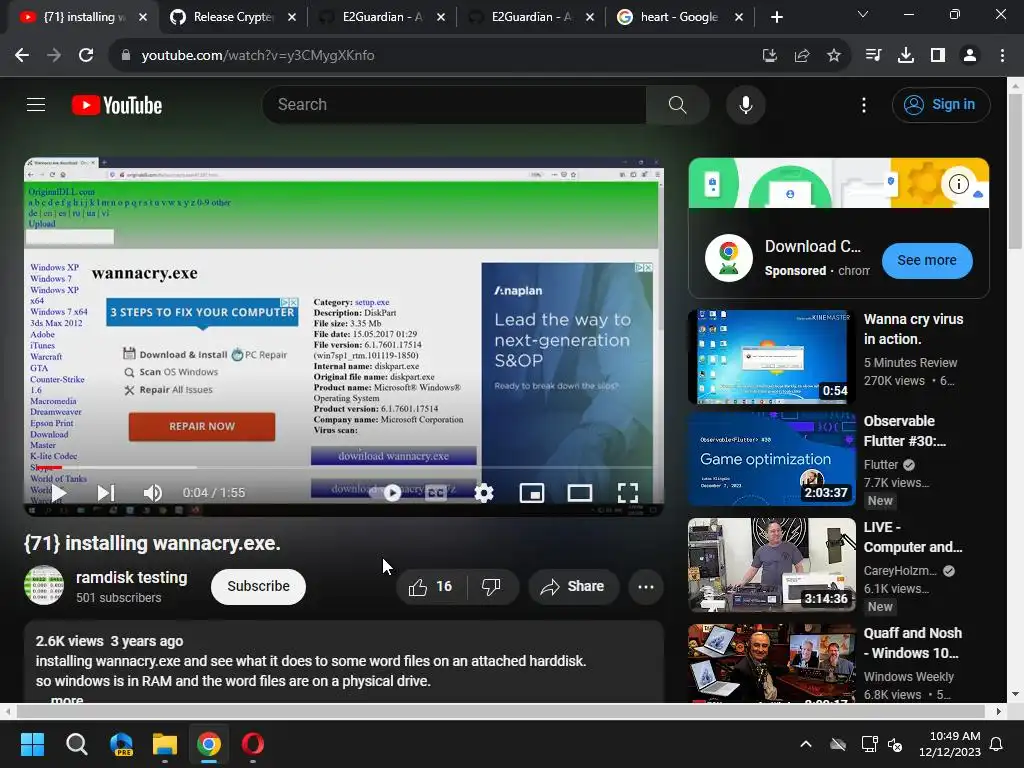Dislike the video with thumbs down
Viewport: 1024px width, 768px height.
pos(491,586)
